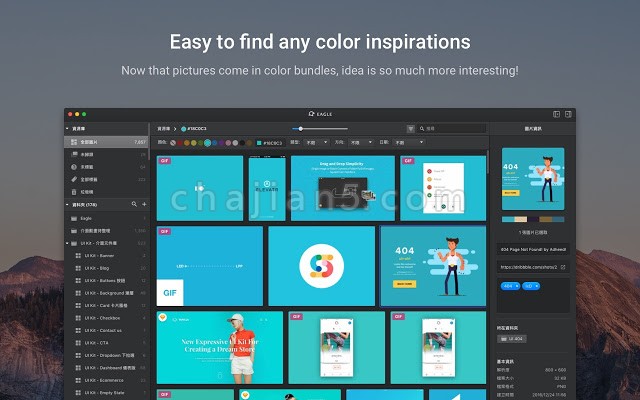Click the UI Kit - CTA grid icon
Image resolution: width=640 pixels, height=400 pixels.
pyautogui.click(x=78, y=343)
